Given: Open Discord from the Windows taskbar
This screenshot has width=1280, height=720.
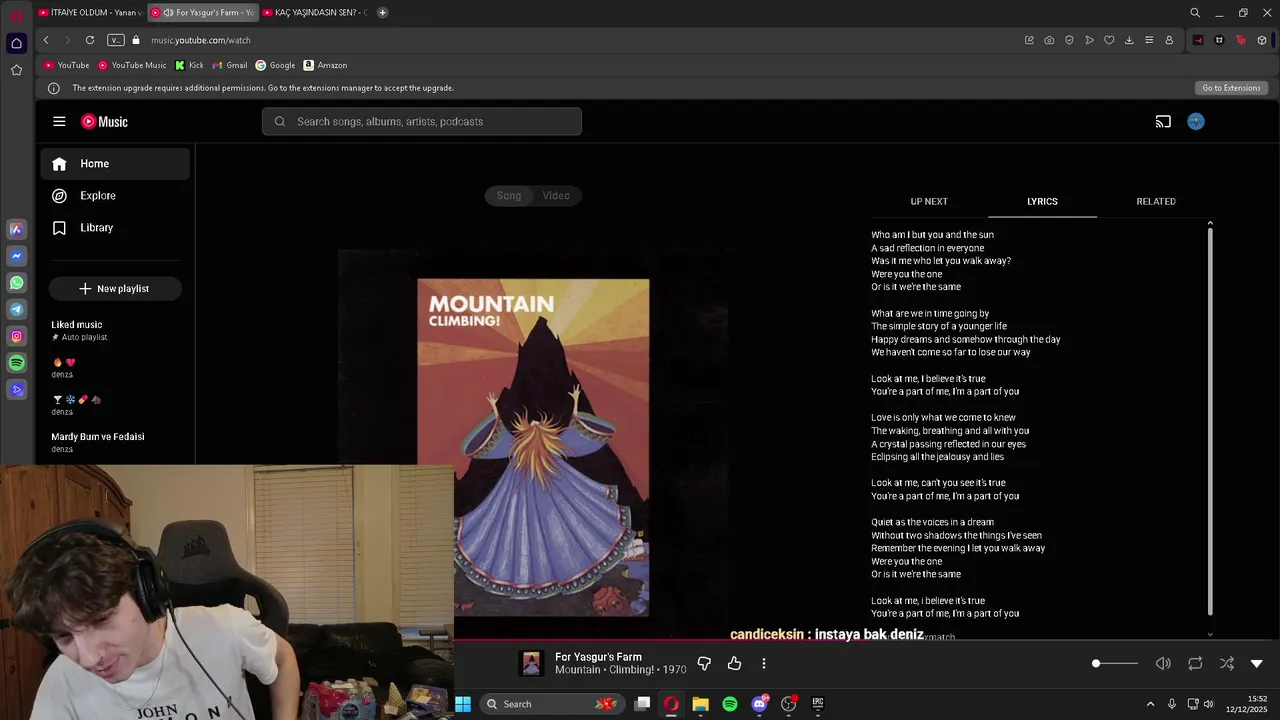Looking at the screenshot, I should 759,704.
